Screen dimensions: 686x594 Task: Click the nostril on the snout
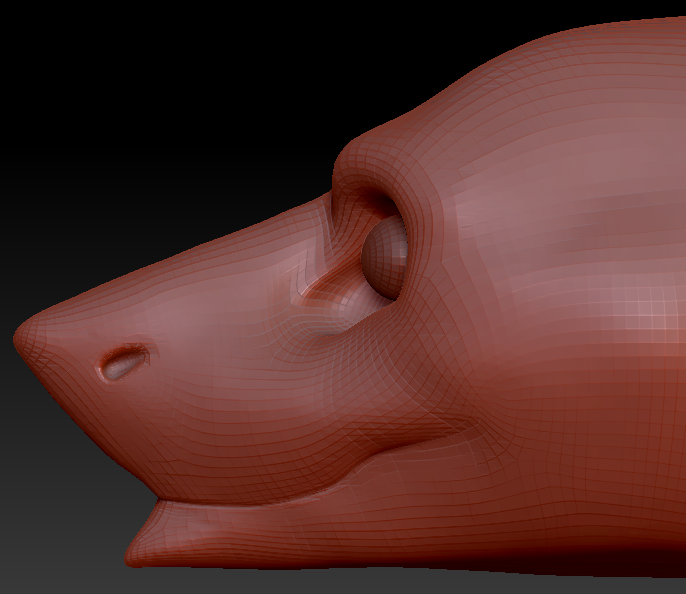[123, 364]
